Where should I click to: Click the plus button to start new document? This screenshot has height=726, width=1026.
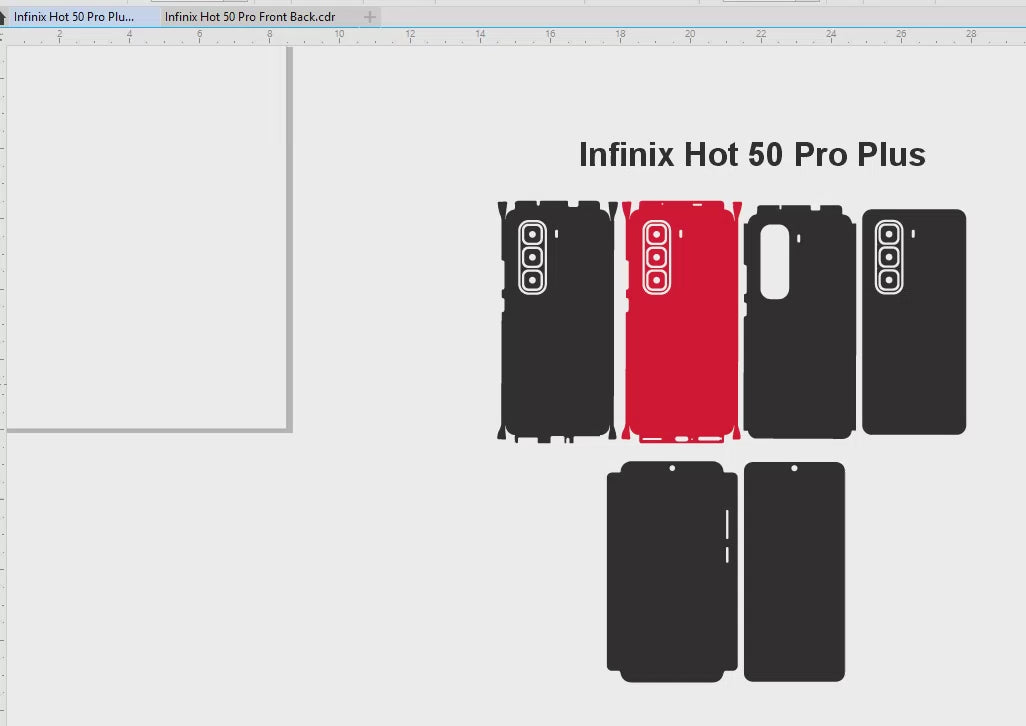point(370,17)
